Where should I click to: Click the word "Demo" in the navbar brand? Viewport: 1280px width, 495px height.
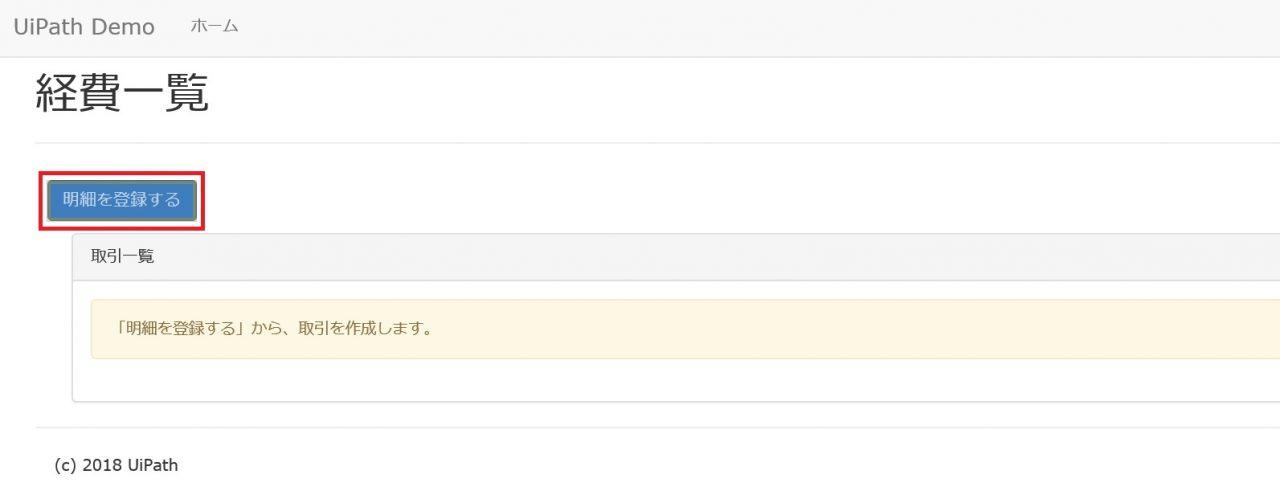click(123, 27)
